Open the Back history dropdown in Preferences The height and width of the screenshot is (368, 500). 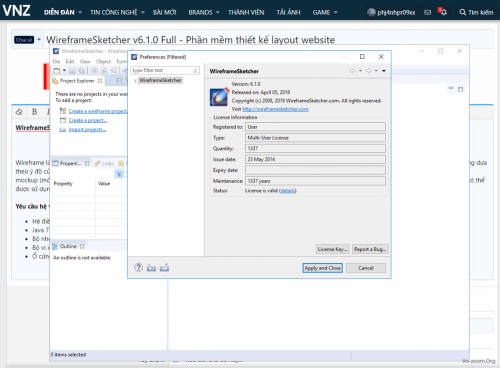pos(360,71)
